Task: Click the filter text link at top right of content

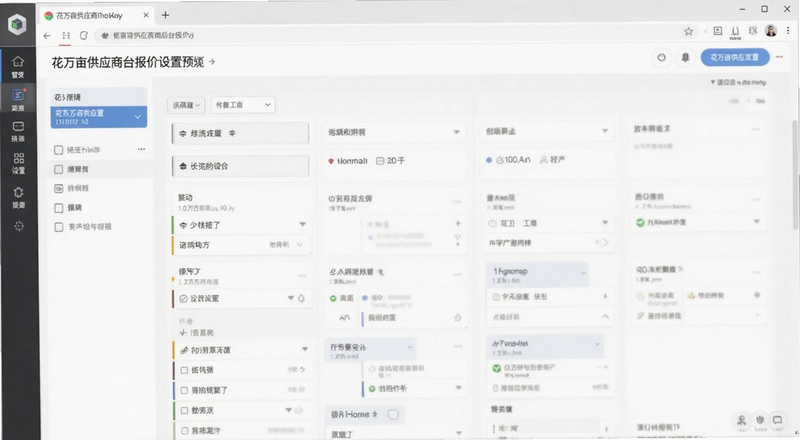Action: 738,82
